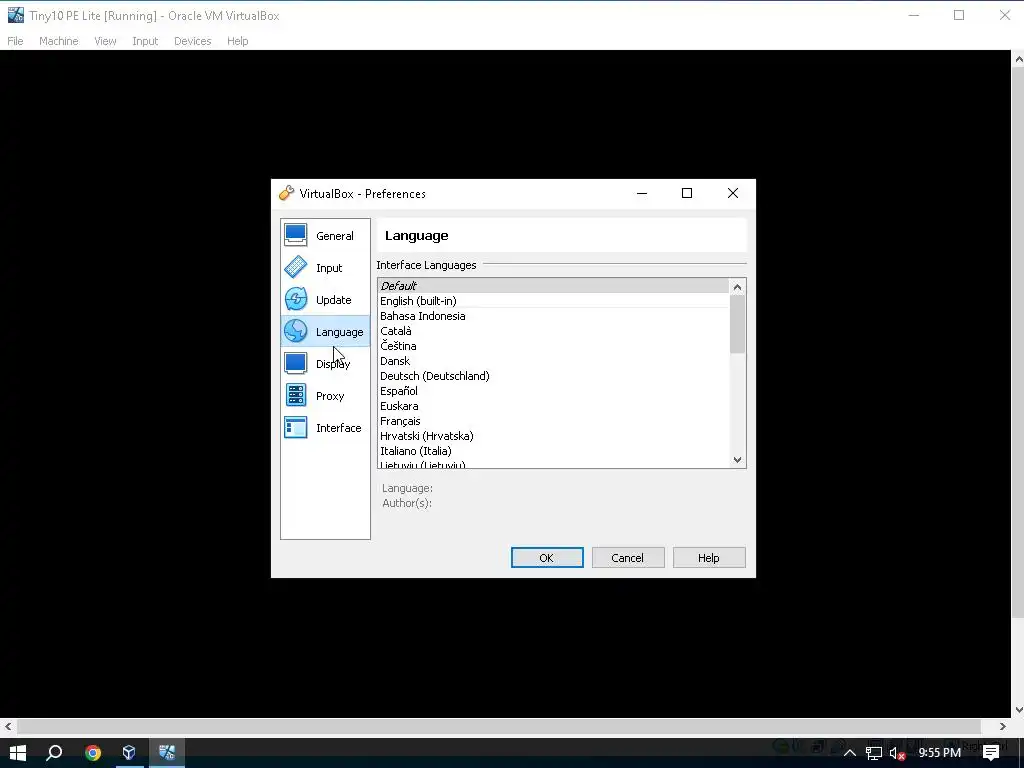Screen dimensions: 1024x768
Task: Open Windows Start menu
Action: (18, 753)
